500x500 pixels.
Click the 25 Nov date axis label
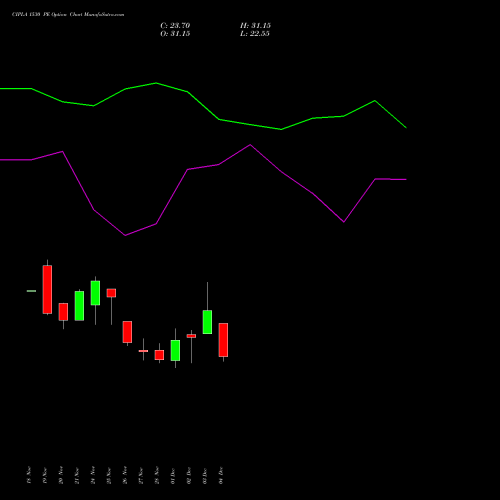tap(109, 475)
